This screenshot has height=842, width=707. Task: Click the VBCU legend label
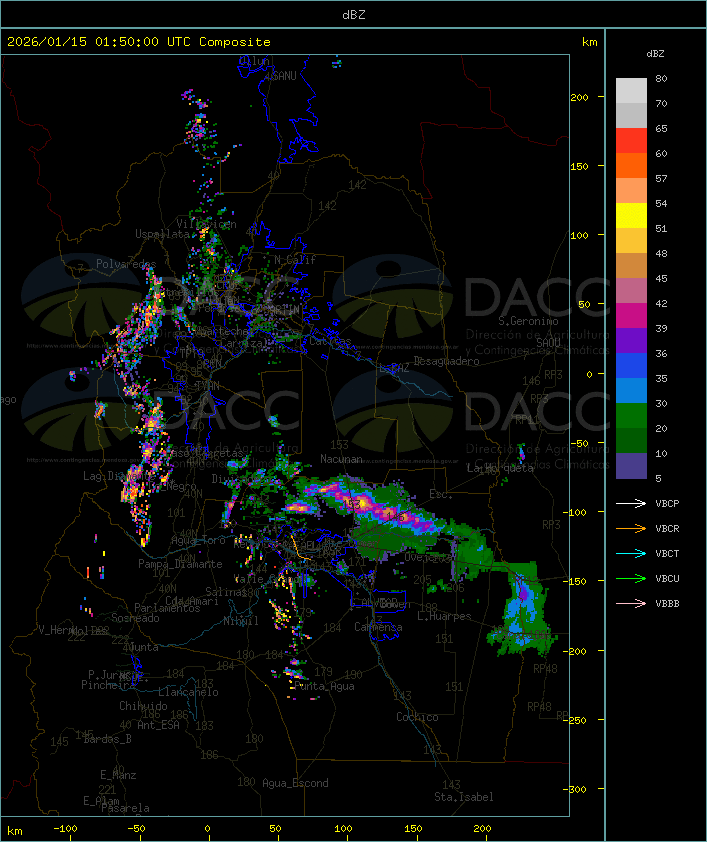(667, 578)
